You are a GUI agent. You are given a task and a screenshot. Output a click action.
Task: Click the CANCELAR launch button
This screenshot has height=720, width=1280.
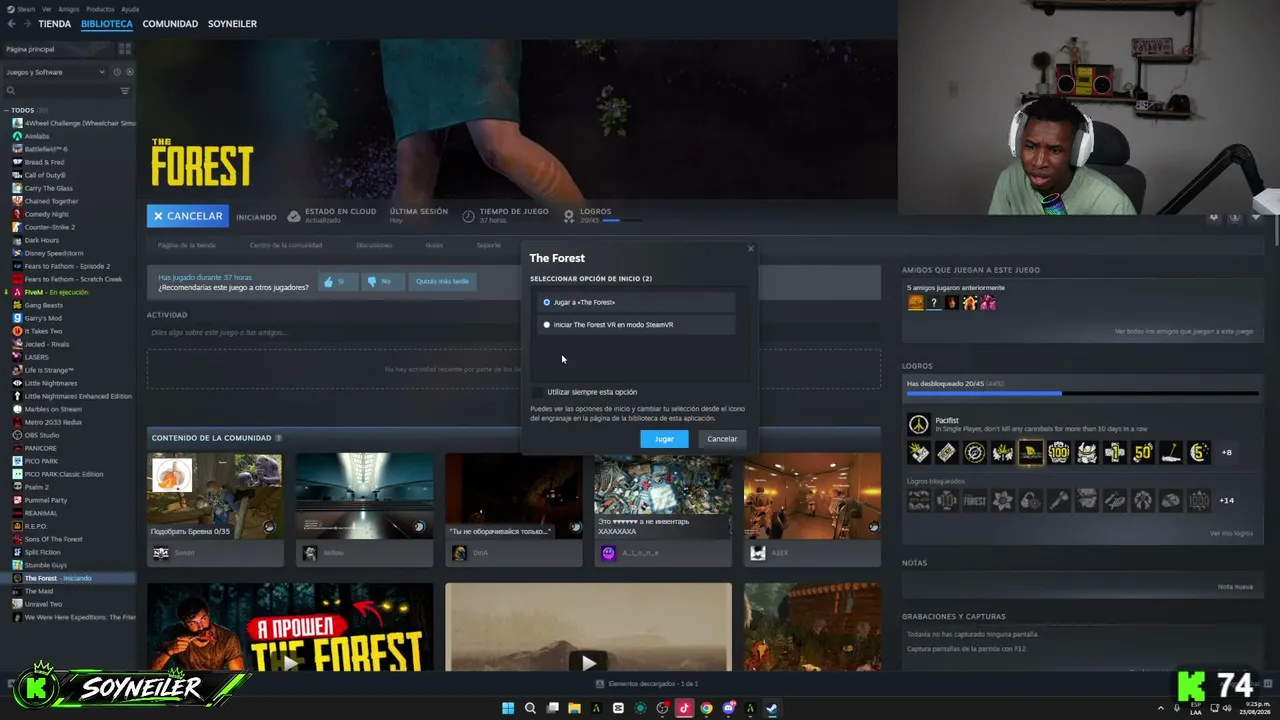tap(188, 216)
